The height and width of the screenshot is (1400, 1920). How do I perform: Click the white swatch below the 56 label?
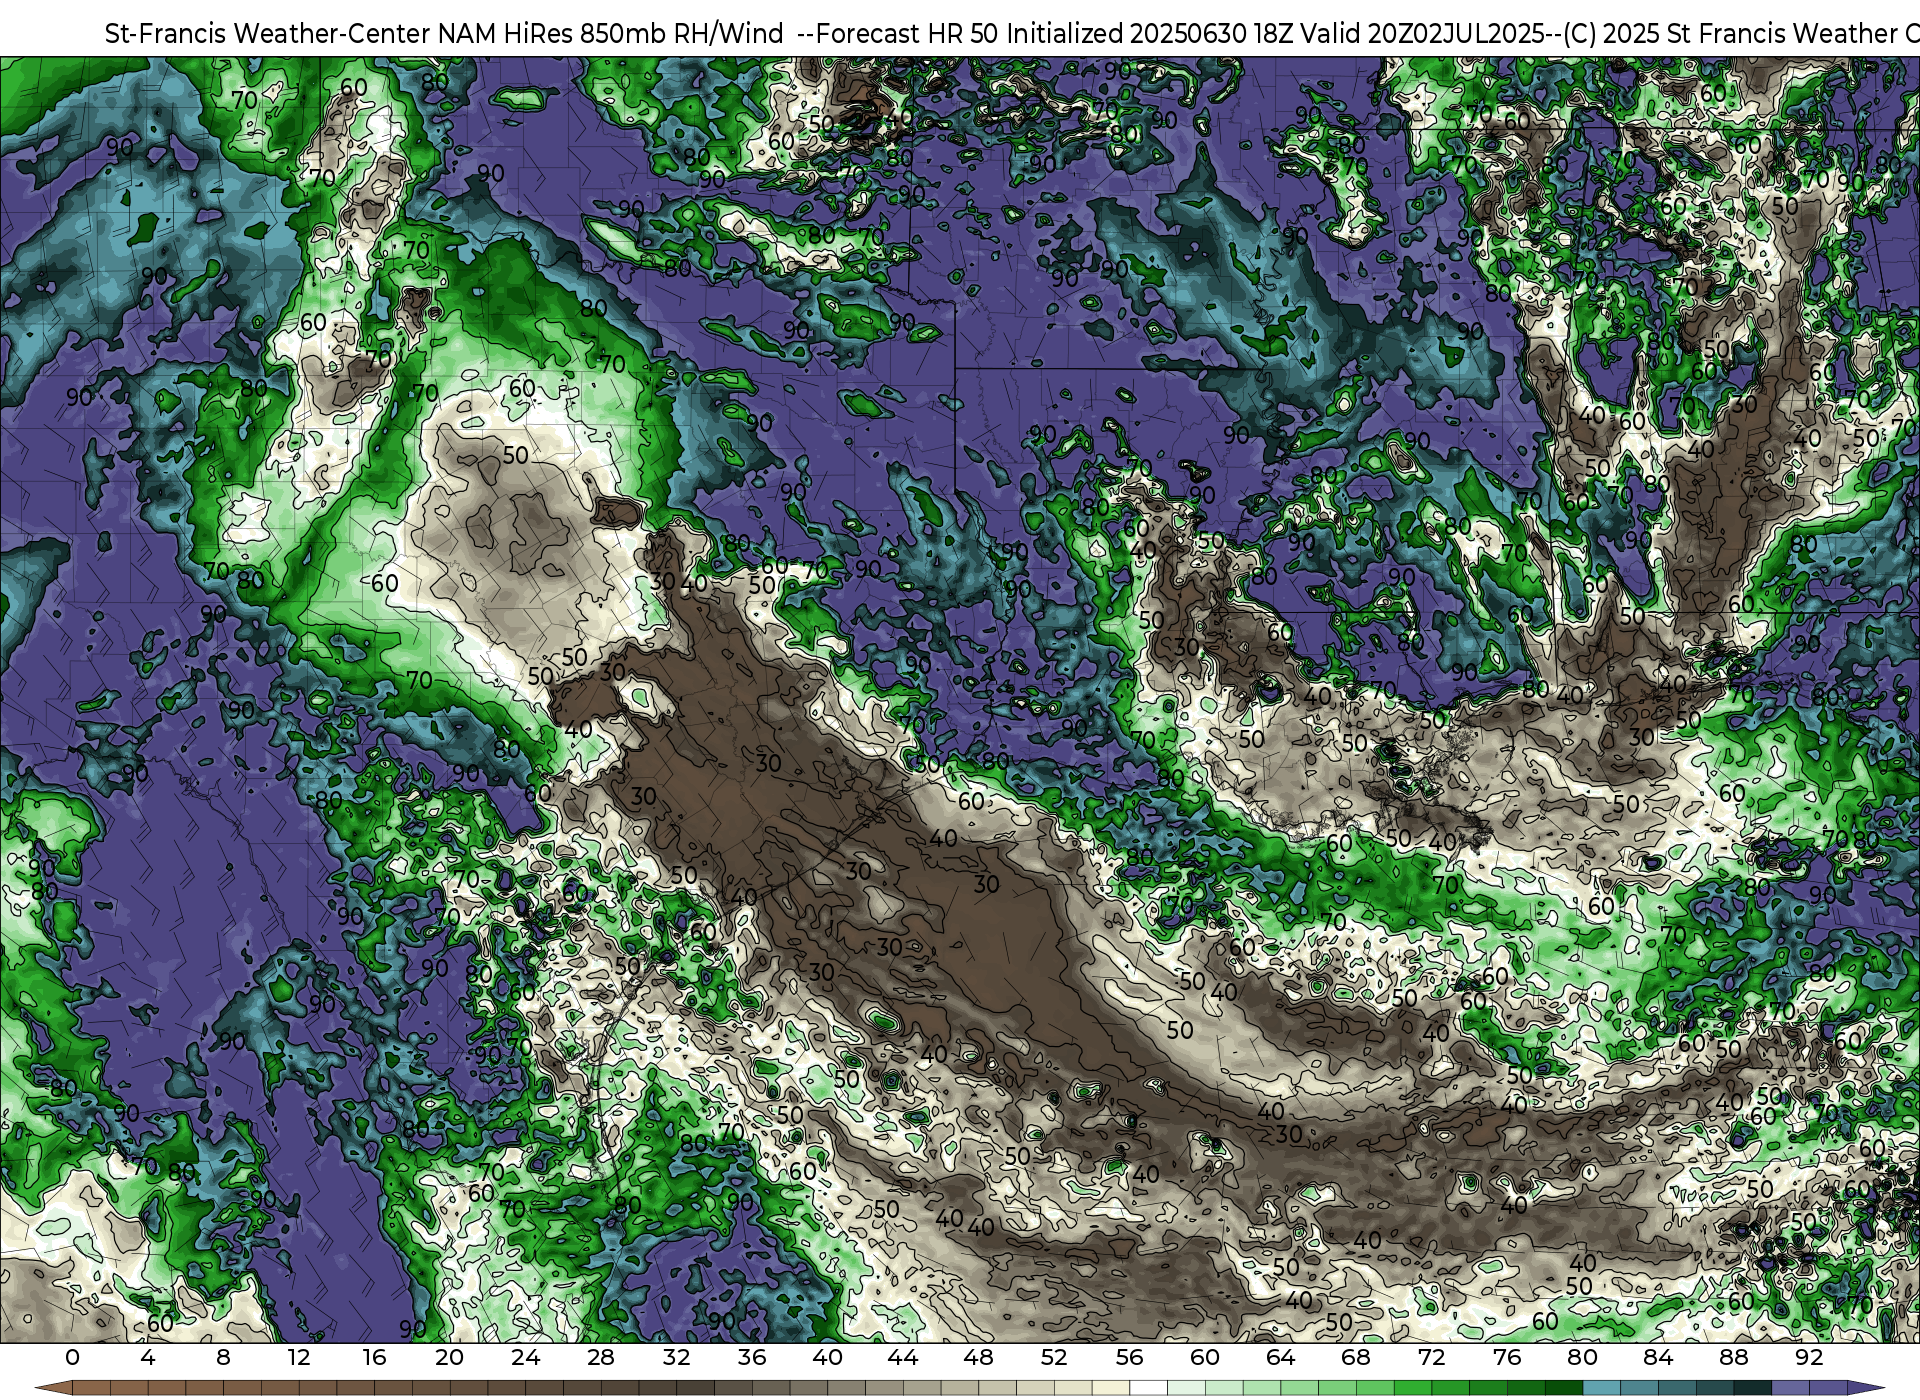pos(1148,1388)
